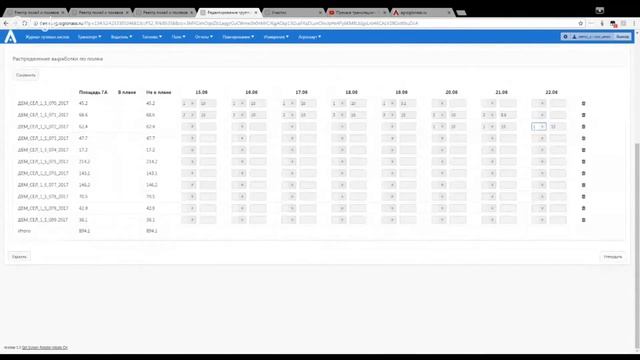This screenshot has height=360, width=640.
Task: Delete row ДЗМ_СЕЛ_1_1_070_2017 with its trash icon
Action: tap(583, 104)
